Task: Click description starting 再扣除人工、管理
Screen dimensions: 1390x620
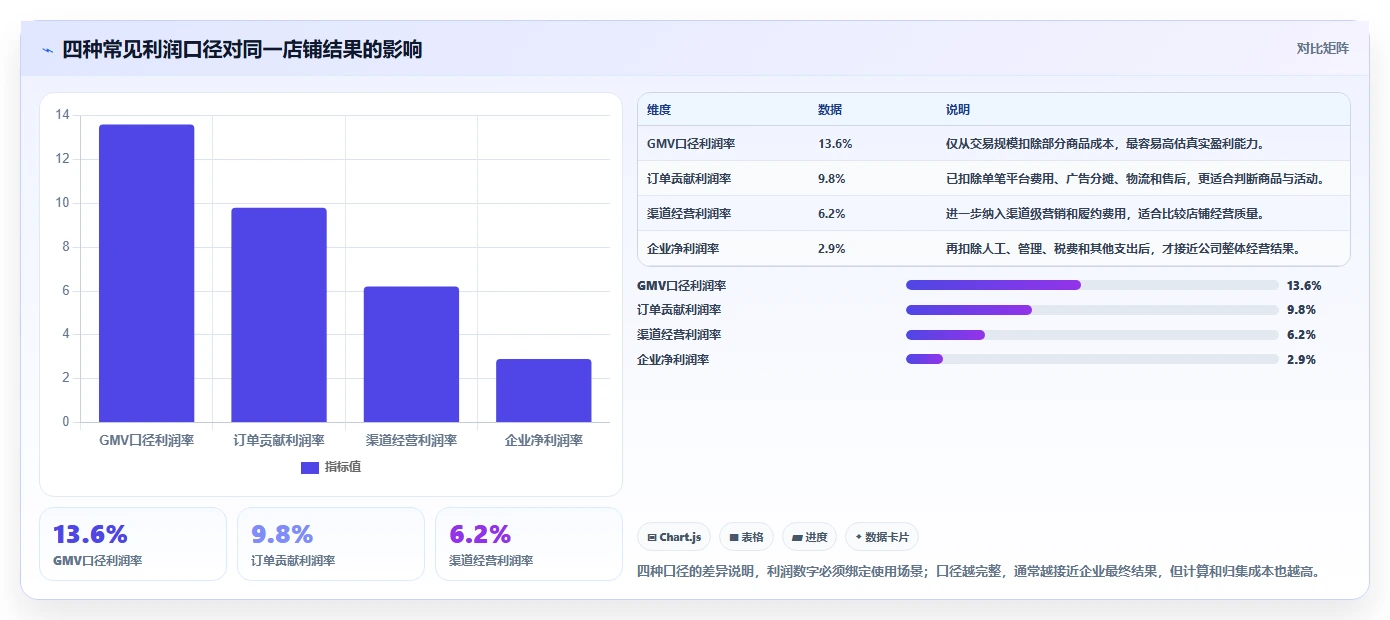Action: (x=1124, y=249)
